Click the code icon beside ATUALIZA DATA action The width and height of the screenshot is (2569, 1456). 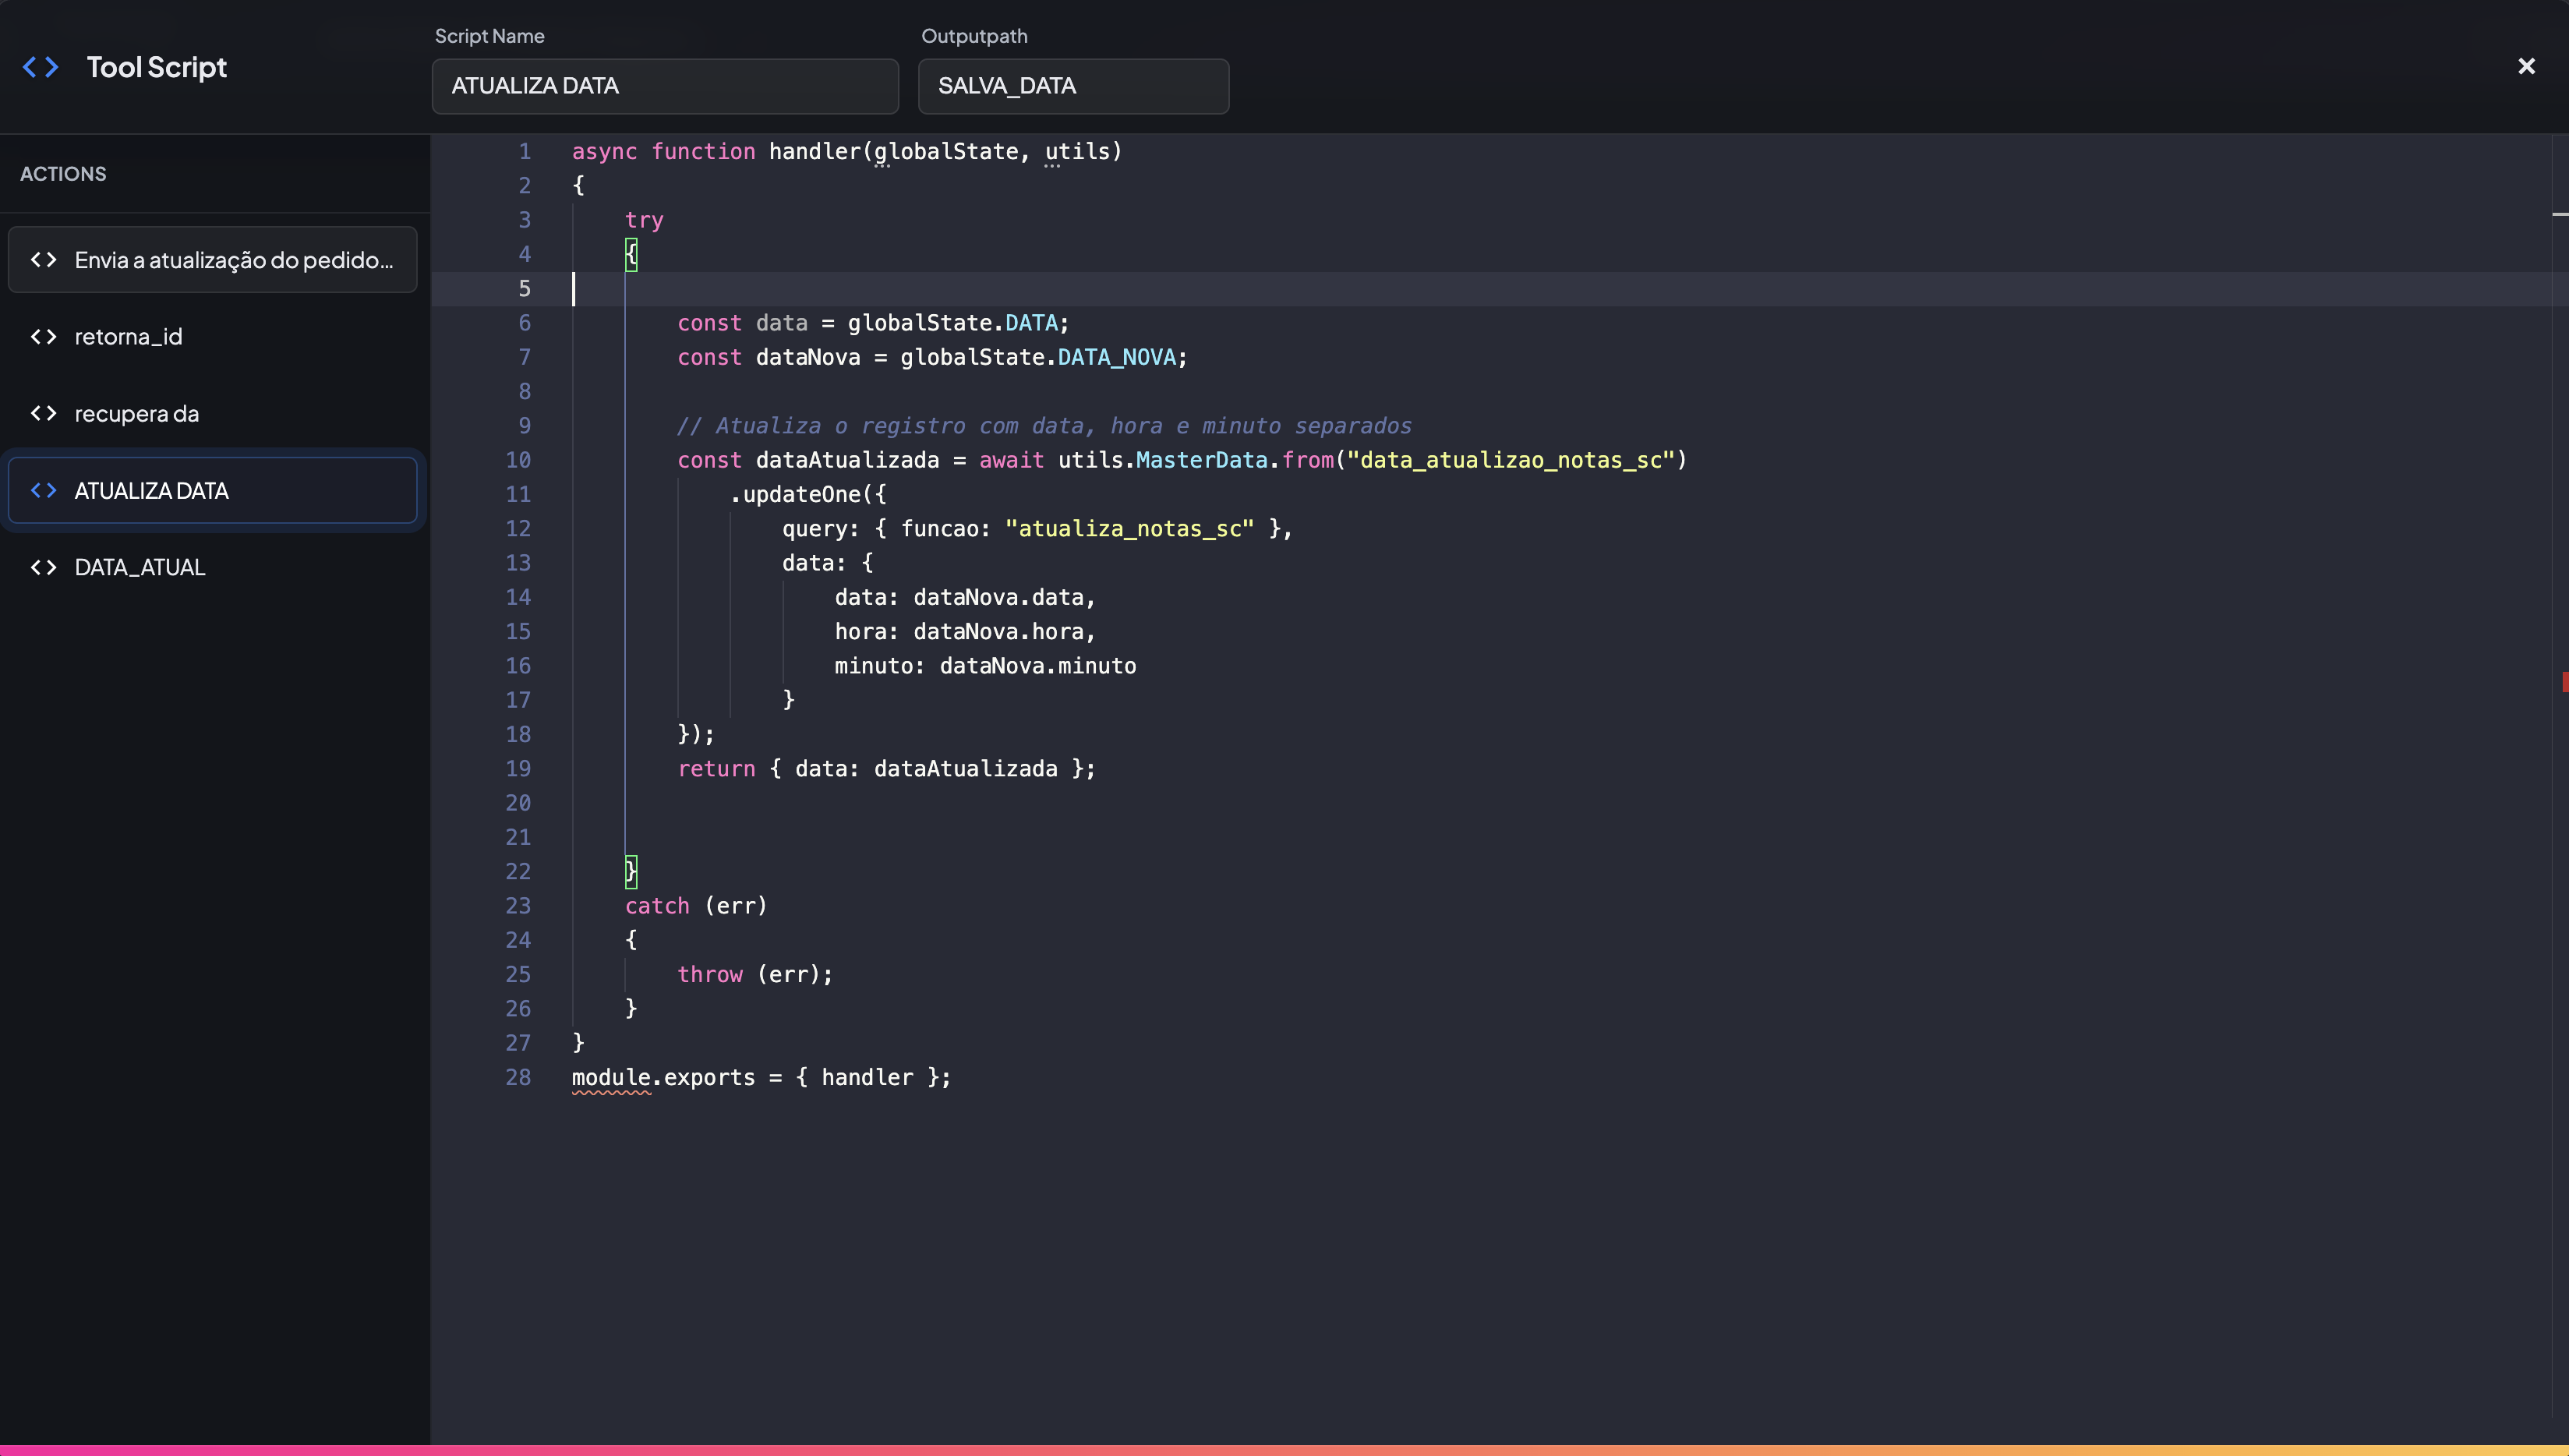point(44,490)
